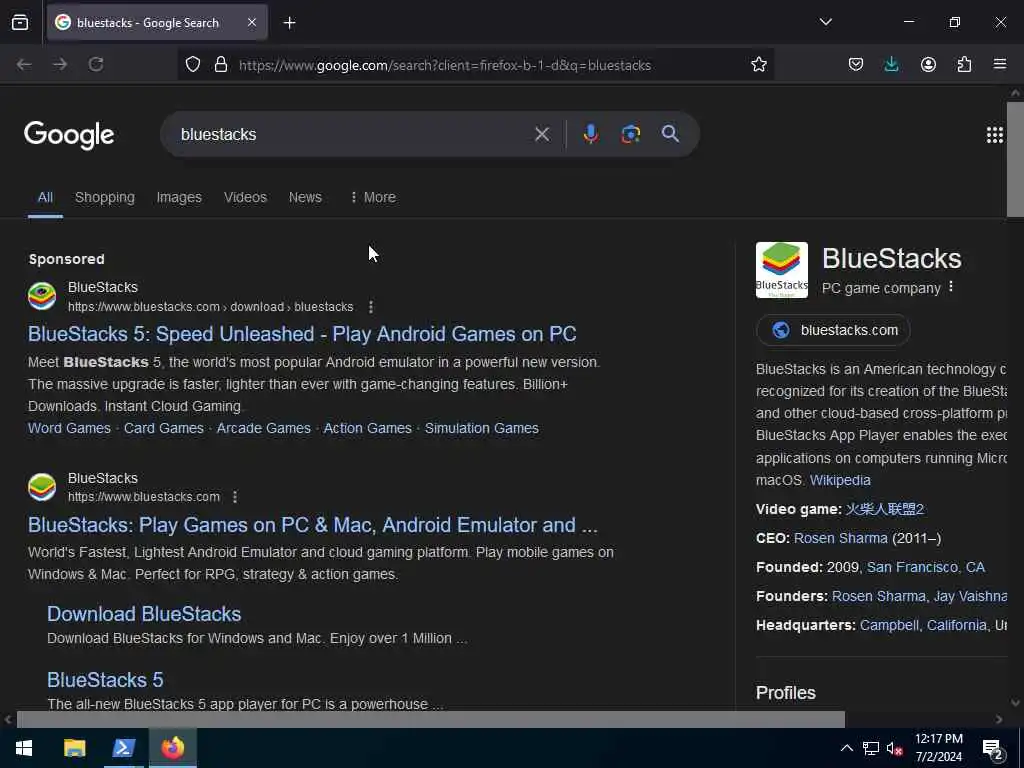Open BlueStacks 5: Speed Unleashed ad link
1024x768 pixels.
[x=302, y=334]
